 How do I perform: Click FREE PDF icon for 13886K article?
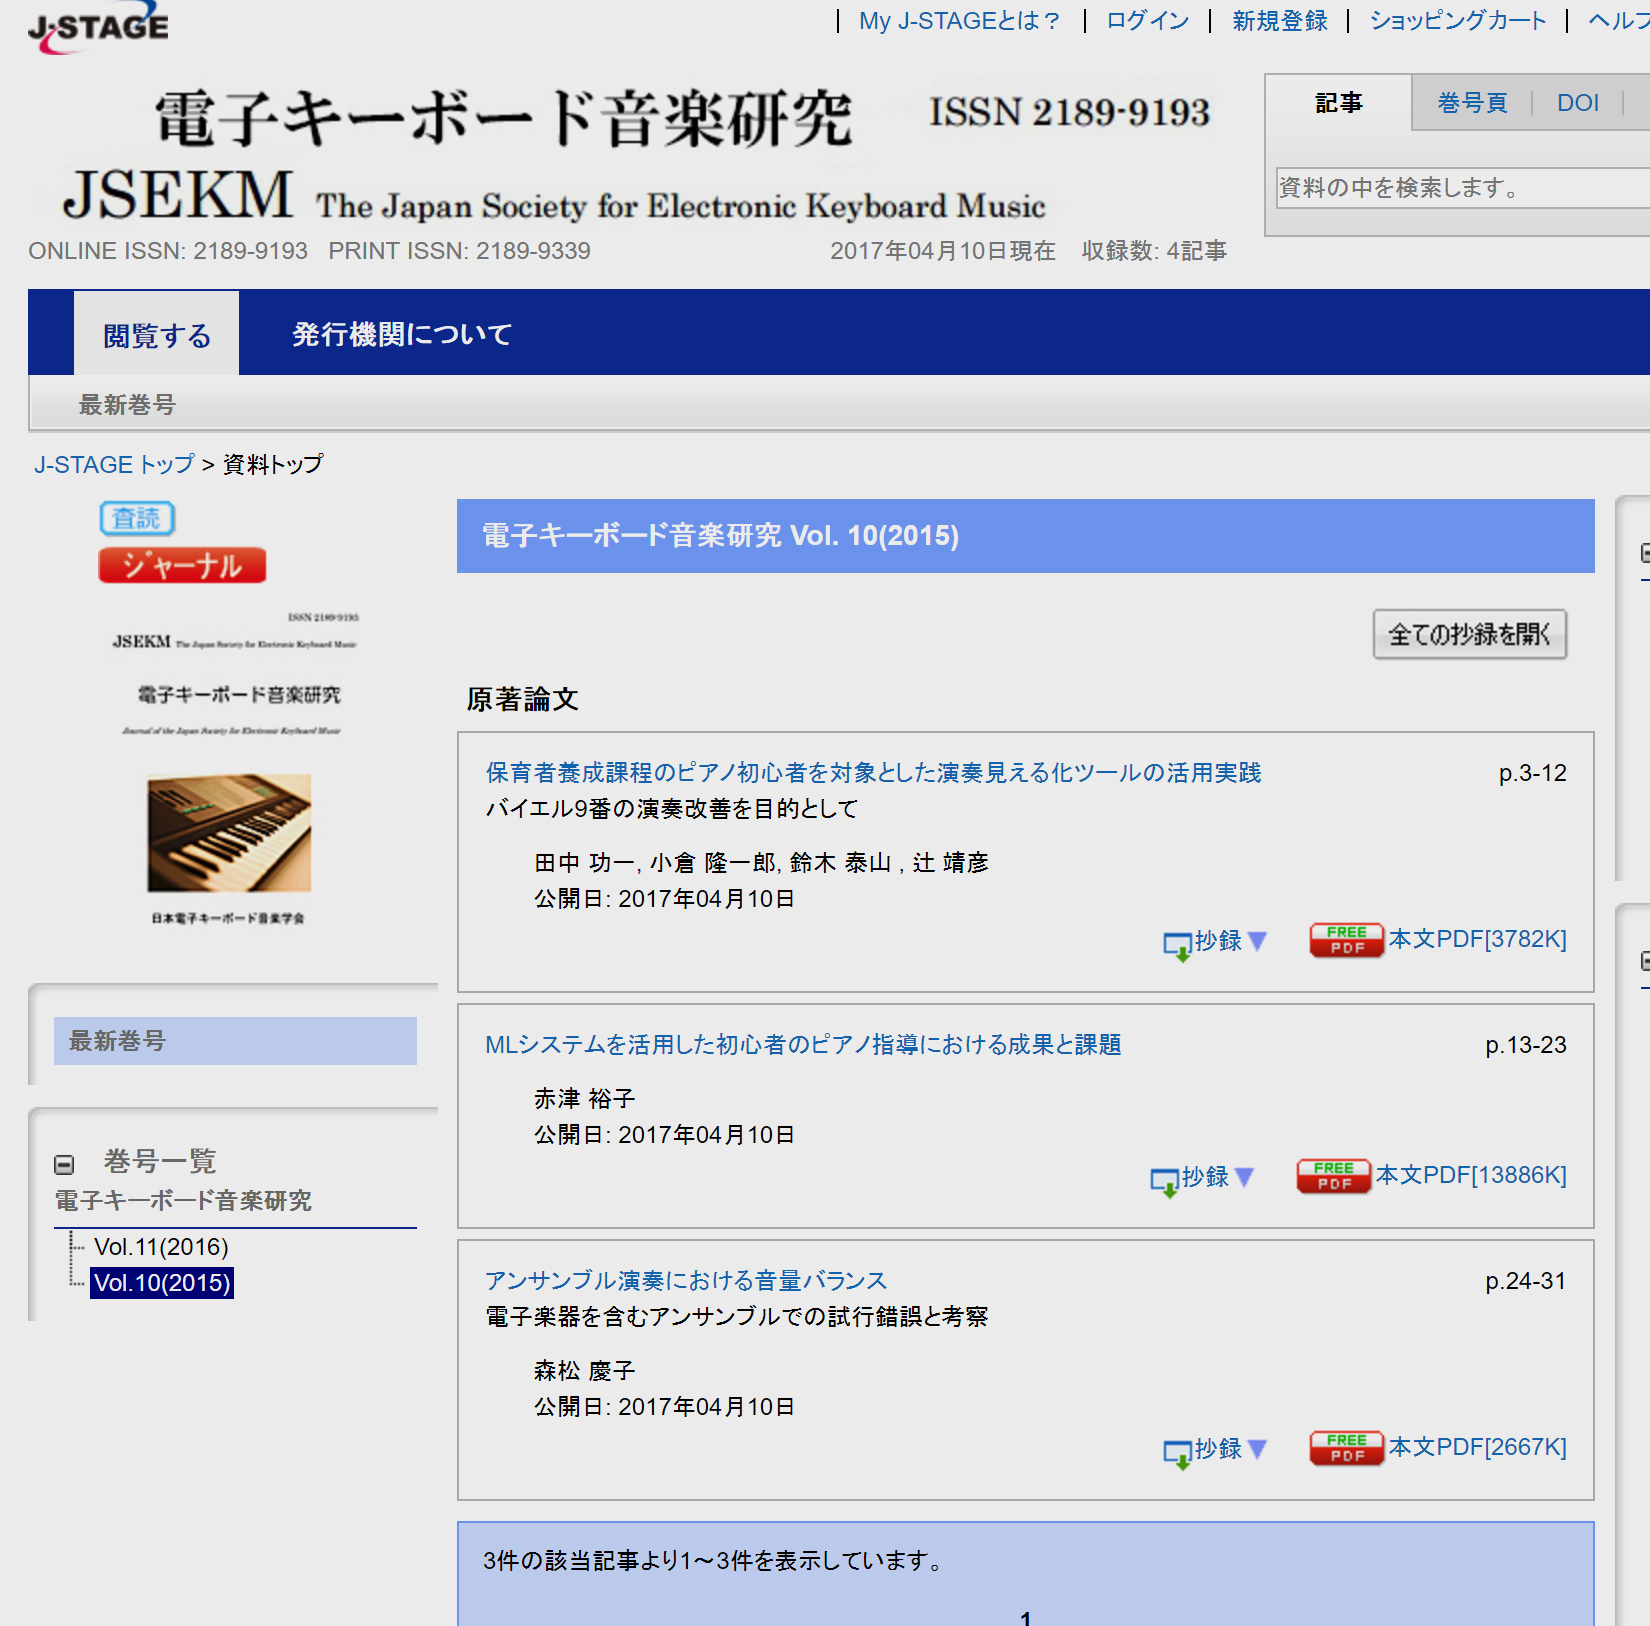pyautogui.click(x=1334, y=1176)
